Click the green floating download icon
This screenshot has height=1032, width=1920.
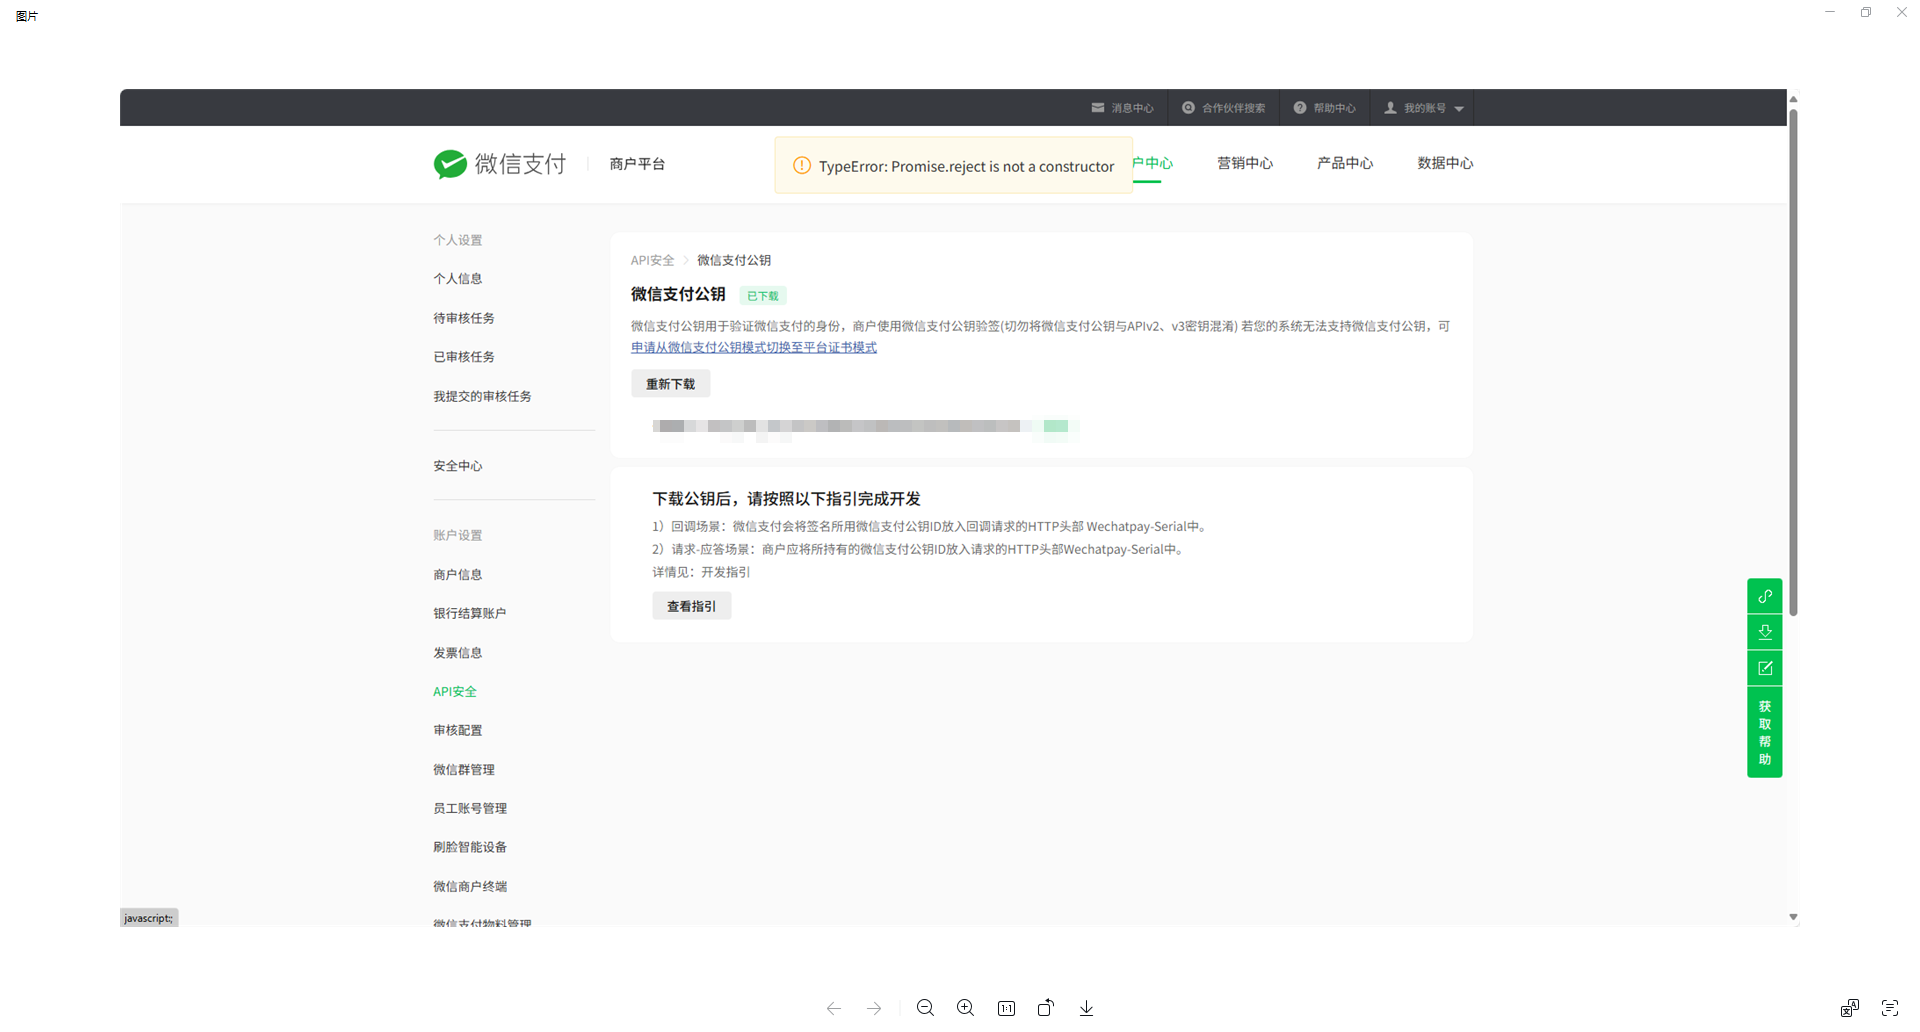(1765, 632)
